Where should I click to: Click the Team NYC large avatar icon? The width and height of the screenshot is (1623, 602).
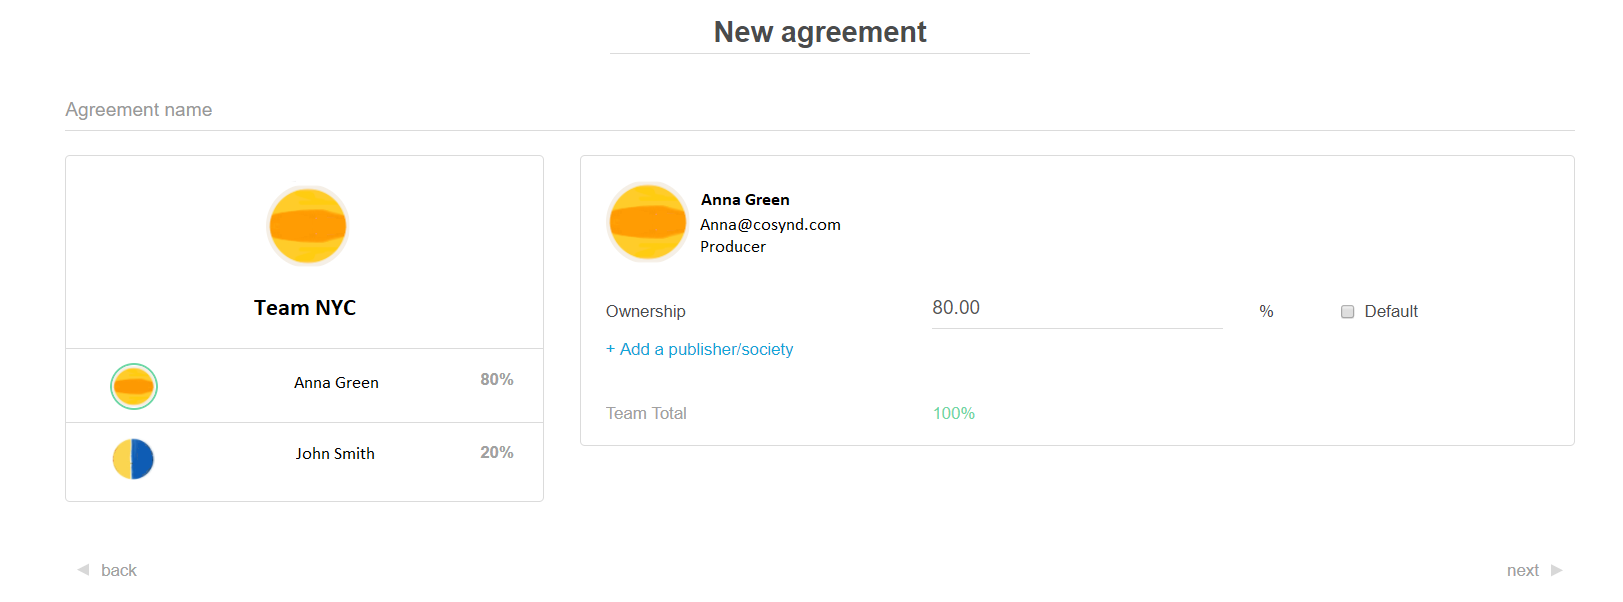(x=307, y=226)
